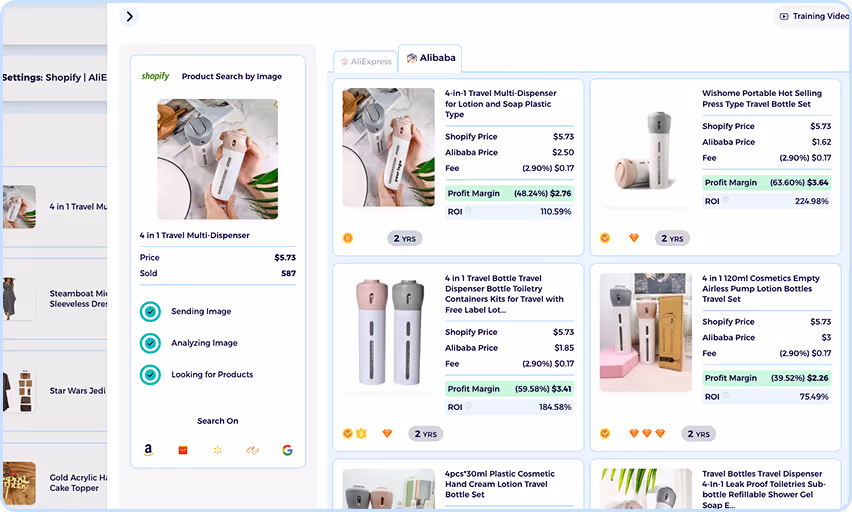Click Sold 587 value in search panel
The image size is (852, 512).
tap(289, 273)
